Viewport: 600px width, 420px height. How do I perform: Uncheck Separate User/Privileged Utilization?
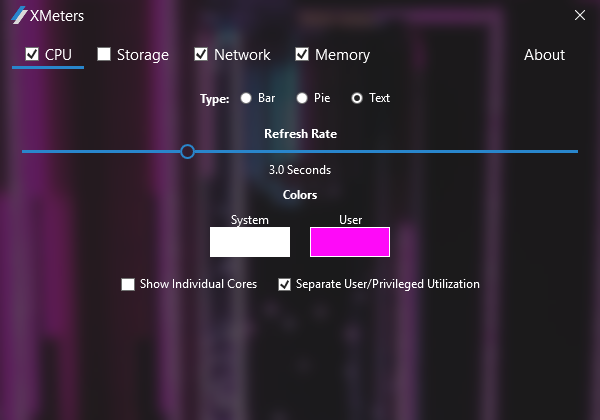[284, 284]
